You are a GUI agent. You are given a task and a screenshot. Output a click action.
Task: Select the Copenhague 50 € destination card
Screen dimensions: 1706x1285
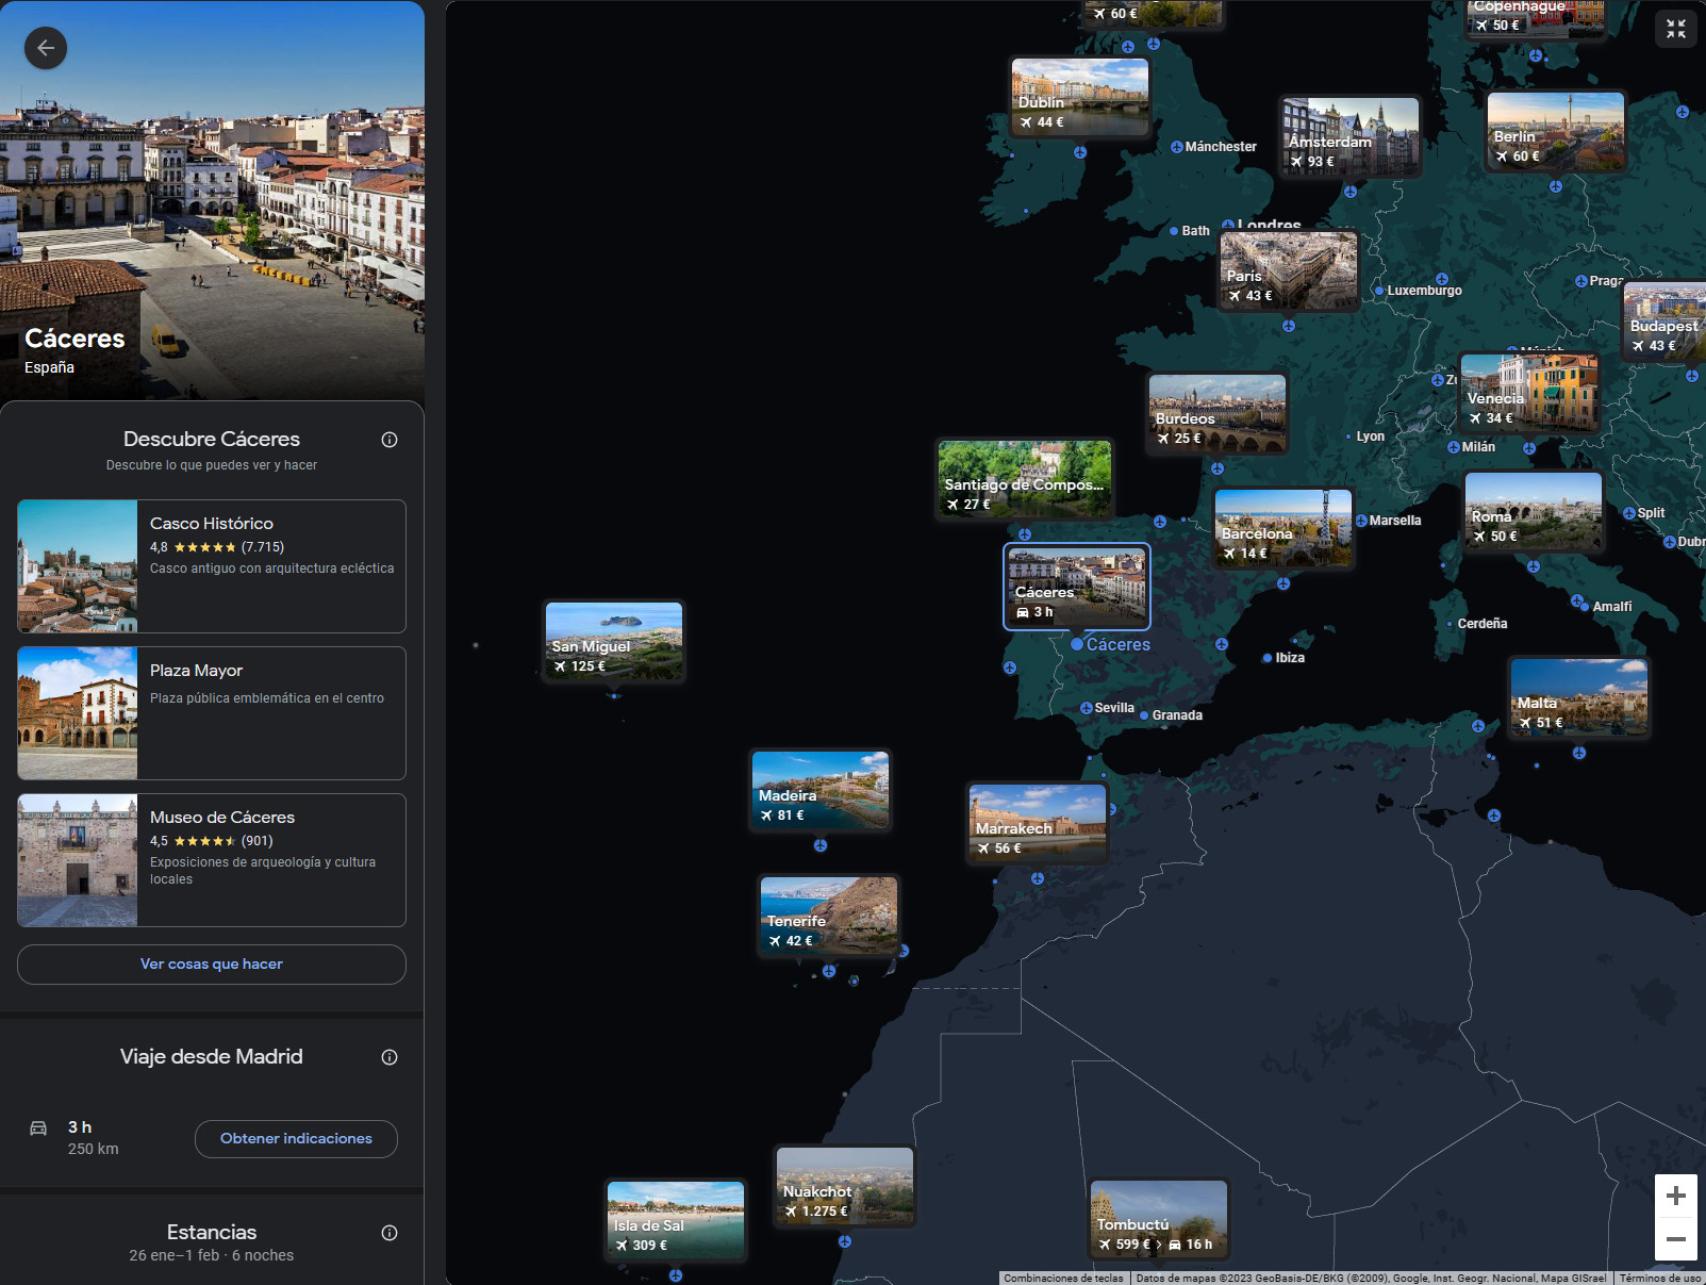point(1536,18)
